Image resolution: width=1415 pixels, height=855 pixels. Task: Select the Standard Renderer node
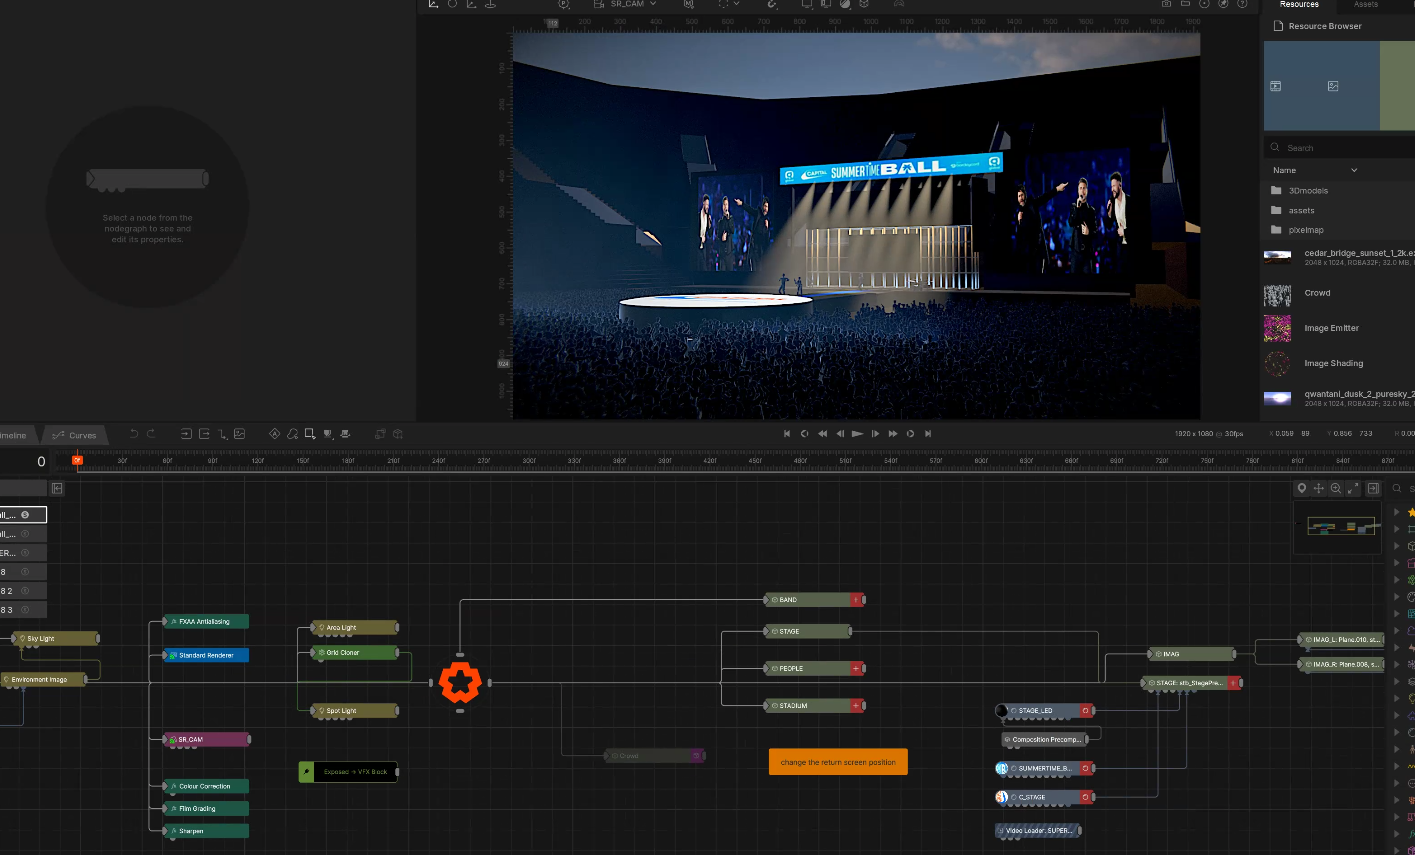(x=206, y=655)
